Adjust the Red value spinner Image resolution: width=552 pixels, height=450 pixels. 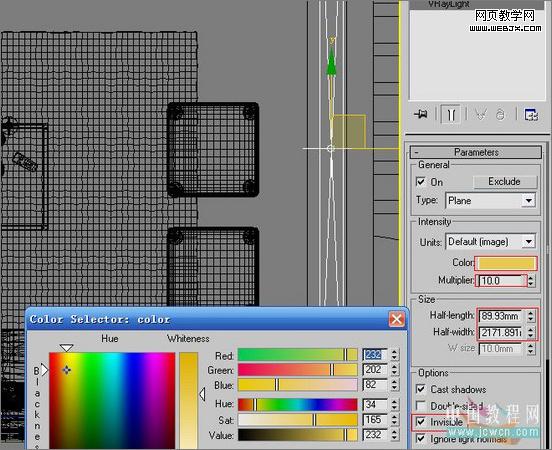point(394,355)
